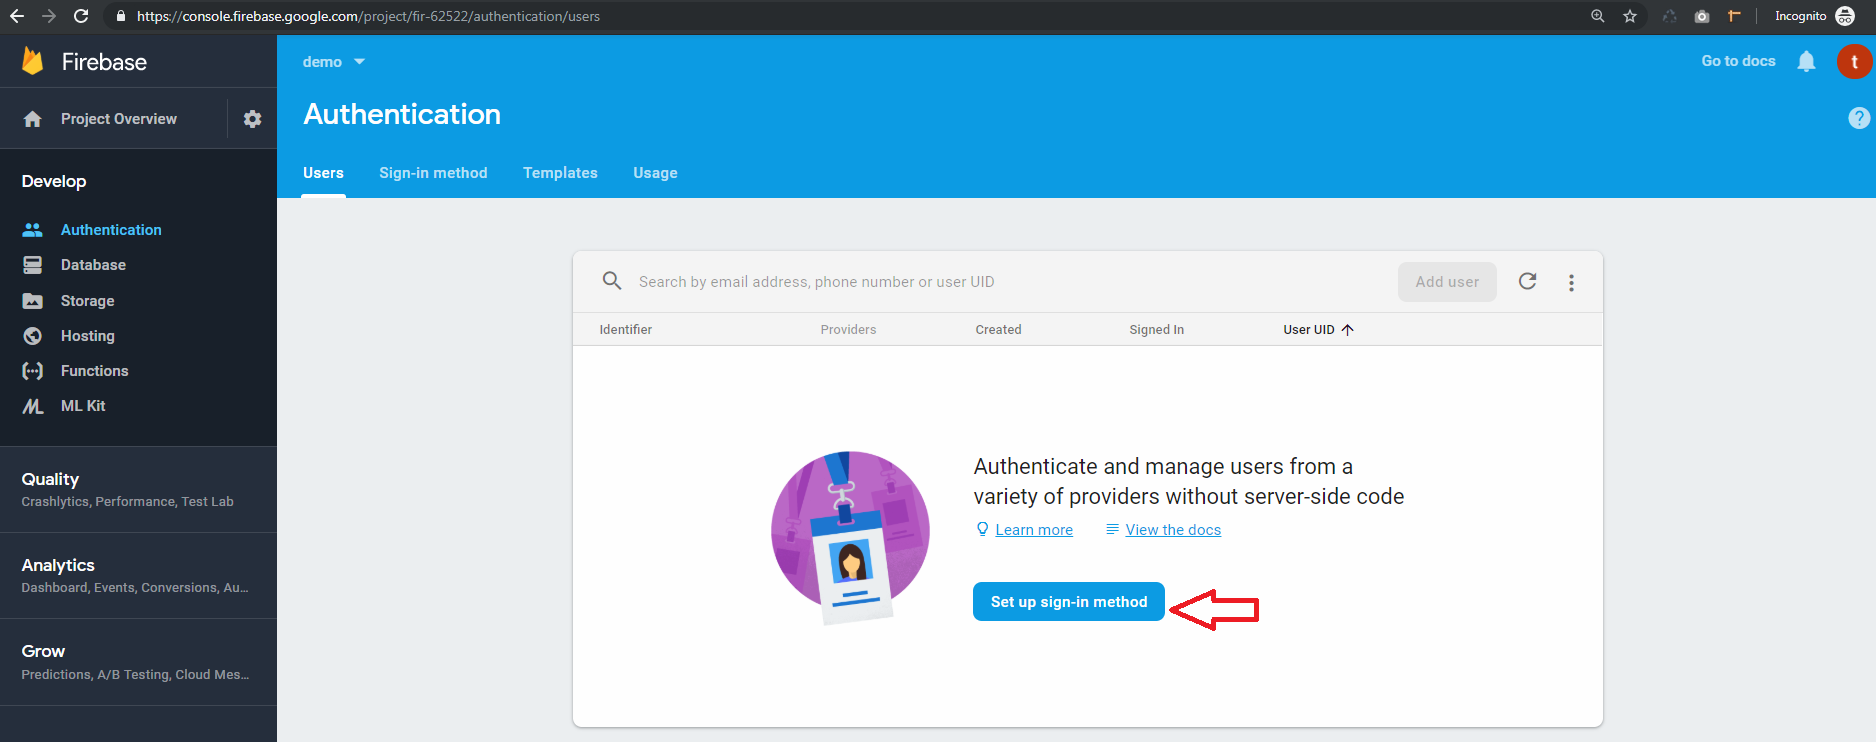Open the user account avatar
1876x742 pixels.
pyautogui.click(x=1853, y=62)
